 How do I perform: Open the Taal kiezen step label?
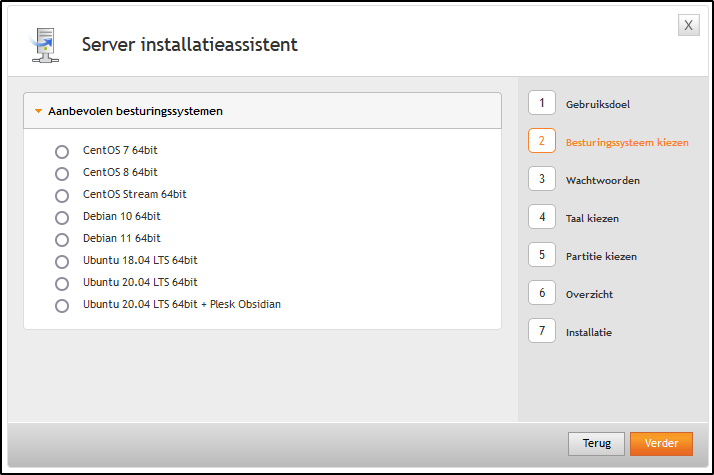[x=592, y=219]
